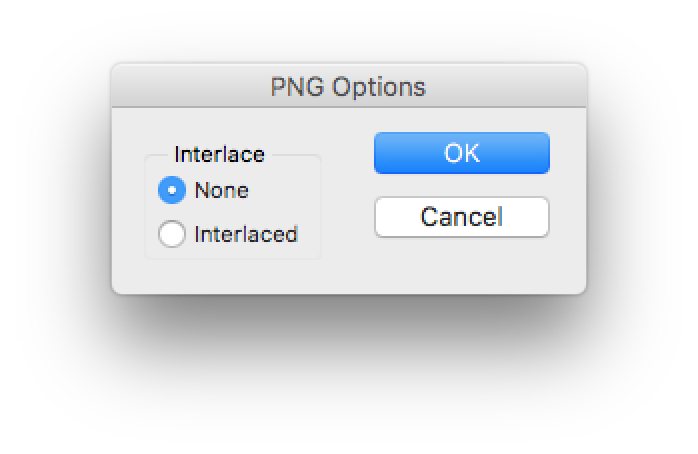
Task: Enable interlacing via the empty radio circle
Action: [172, 234]
